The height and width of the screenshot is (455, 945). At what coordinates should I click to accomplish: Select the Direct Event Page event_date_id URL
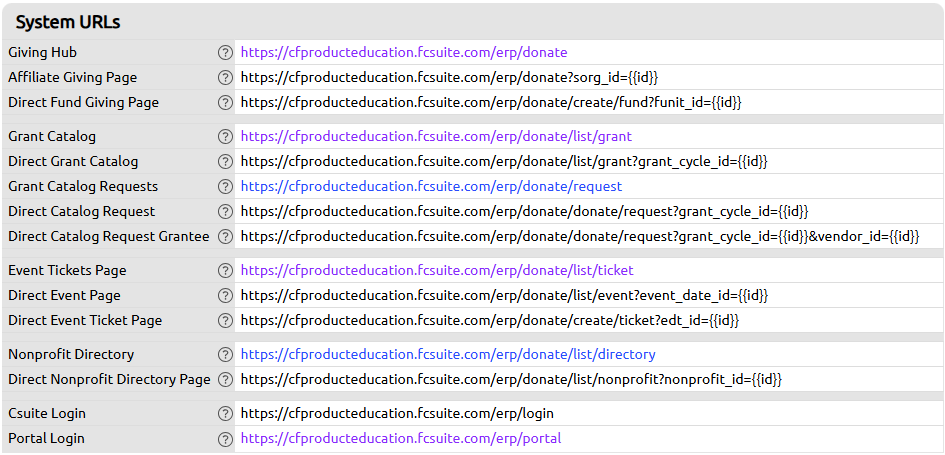504,295
